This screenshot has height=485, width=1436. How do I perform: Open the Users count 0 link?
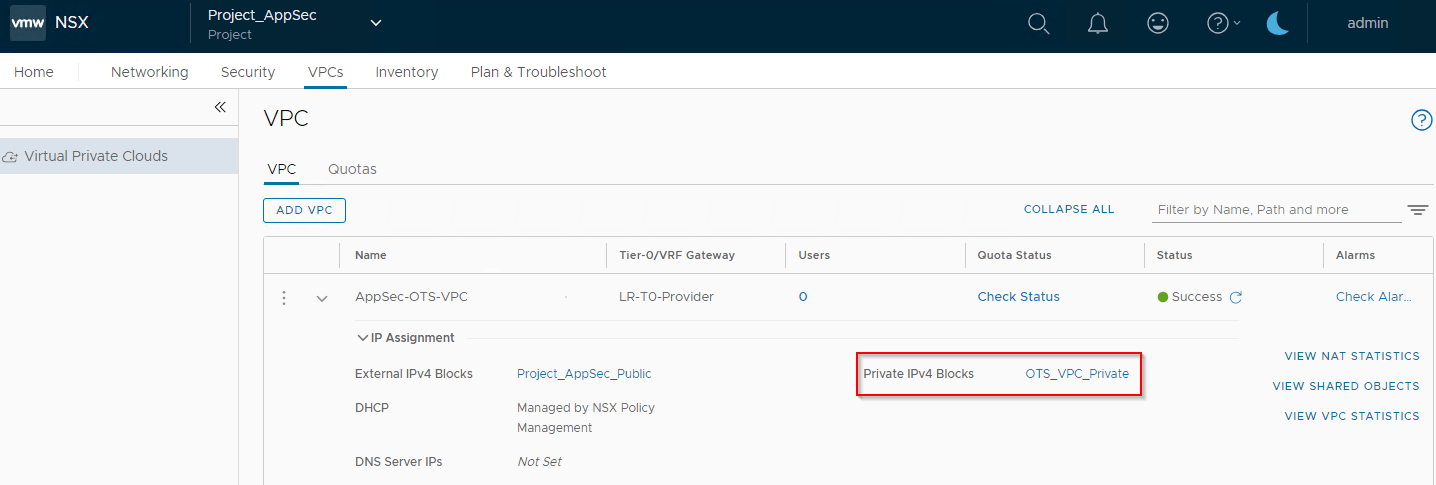pos(803,297)
